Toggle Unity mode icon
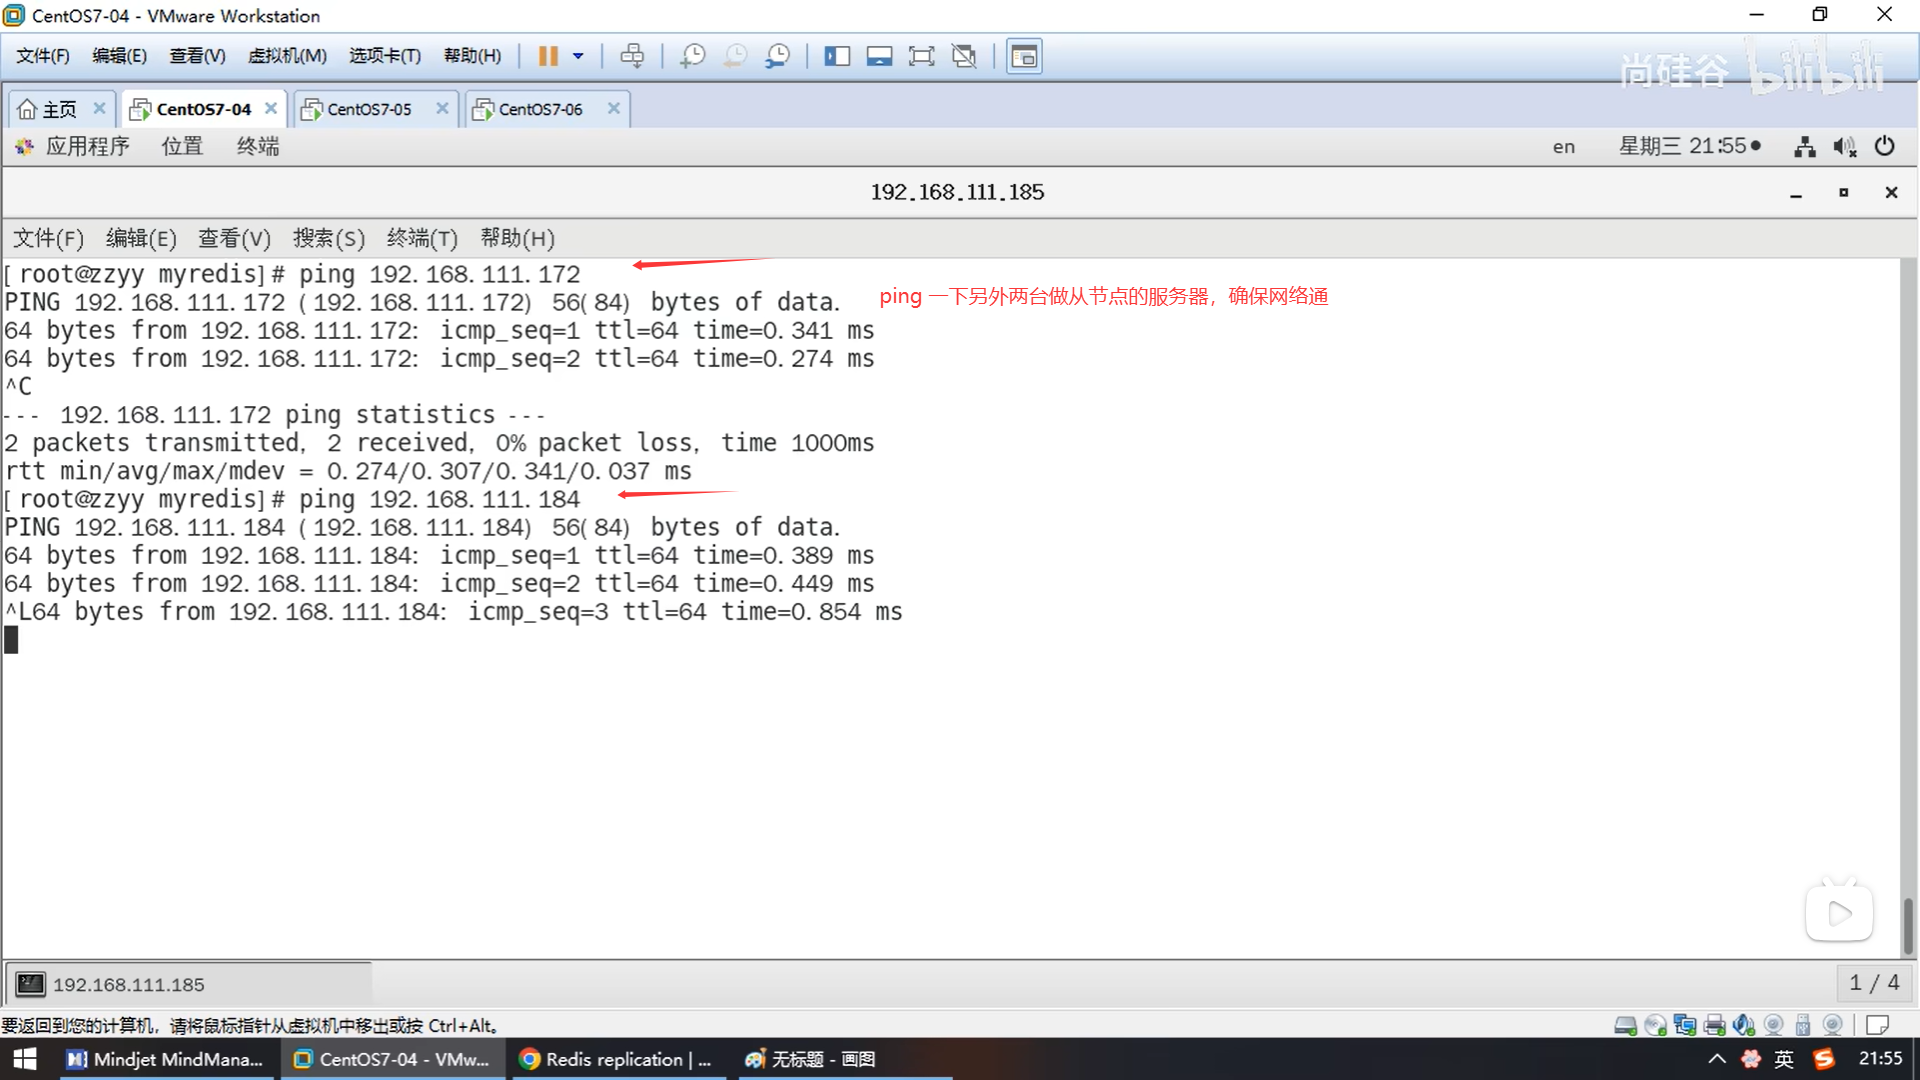1920x1080 pixels. (x=964, y=56)
